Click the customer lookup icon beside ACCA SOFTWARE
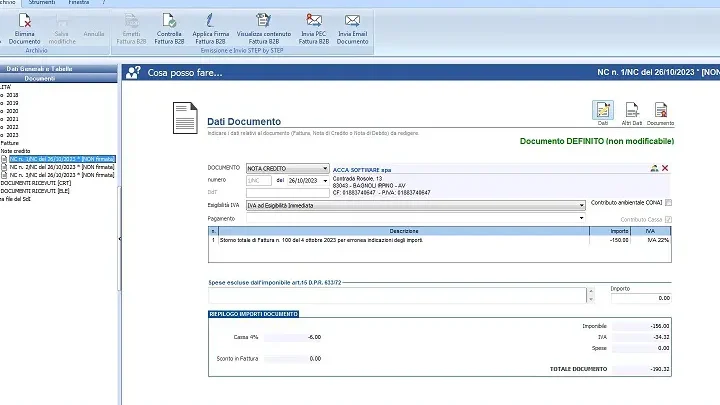This screenshot has height=405, width=720. click(x=654, y=169)
